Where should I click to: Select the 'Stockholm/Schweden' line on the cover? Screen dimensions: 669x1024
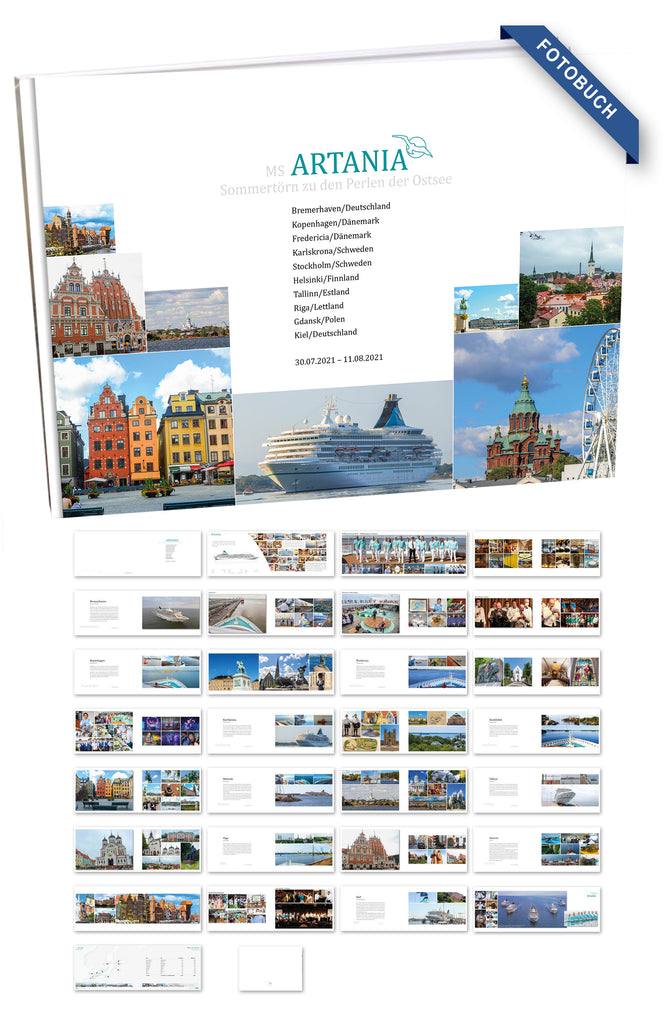tap(333, 264)
